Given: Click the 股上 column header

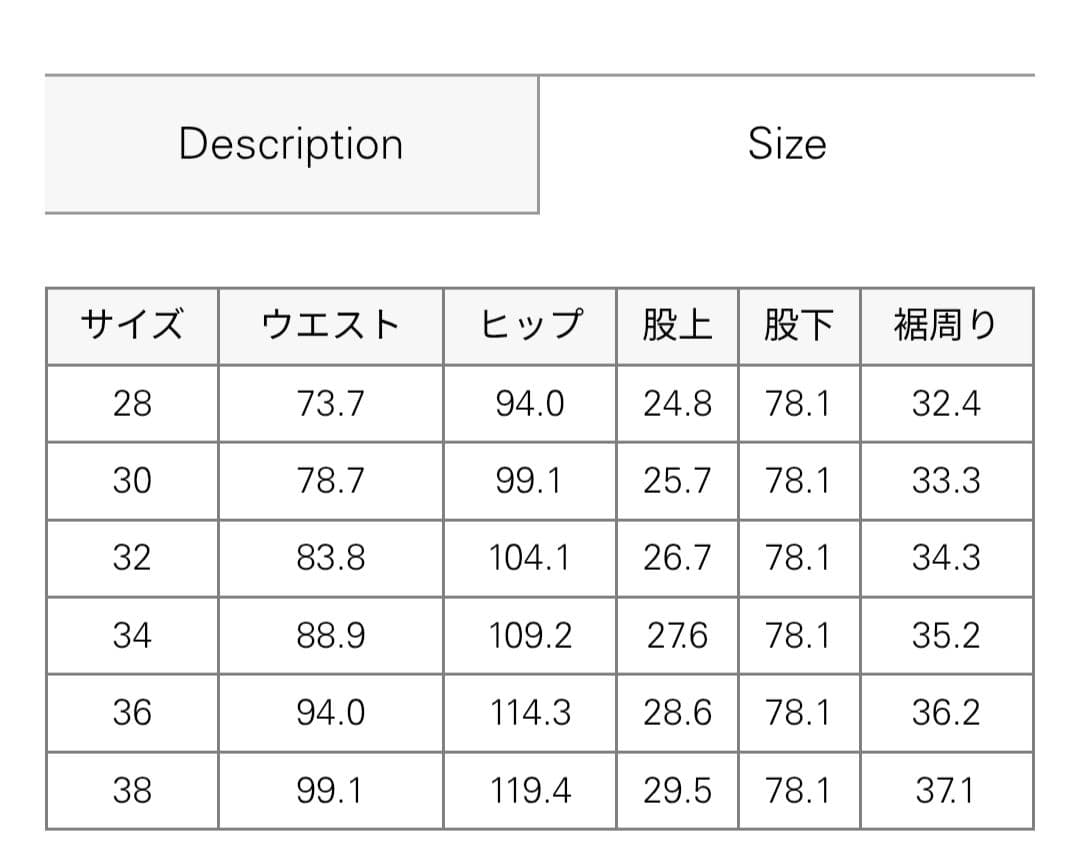Looking at the screenshot, I should coord(677,324).
